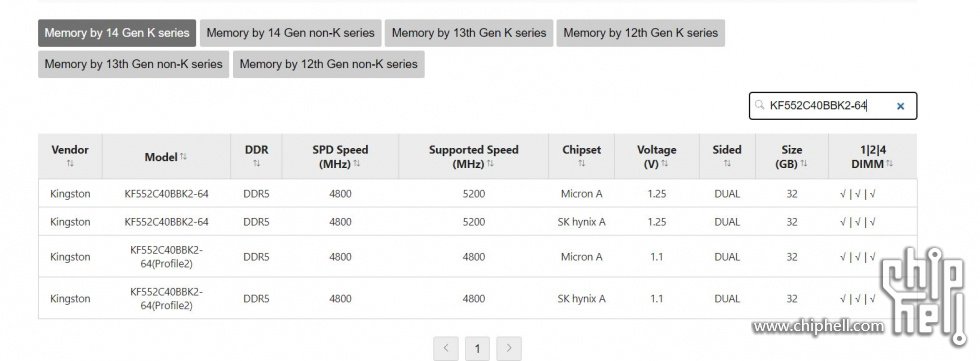
Task: Sort by Sided column arrows
Action: (727, 164)
